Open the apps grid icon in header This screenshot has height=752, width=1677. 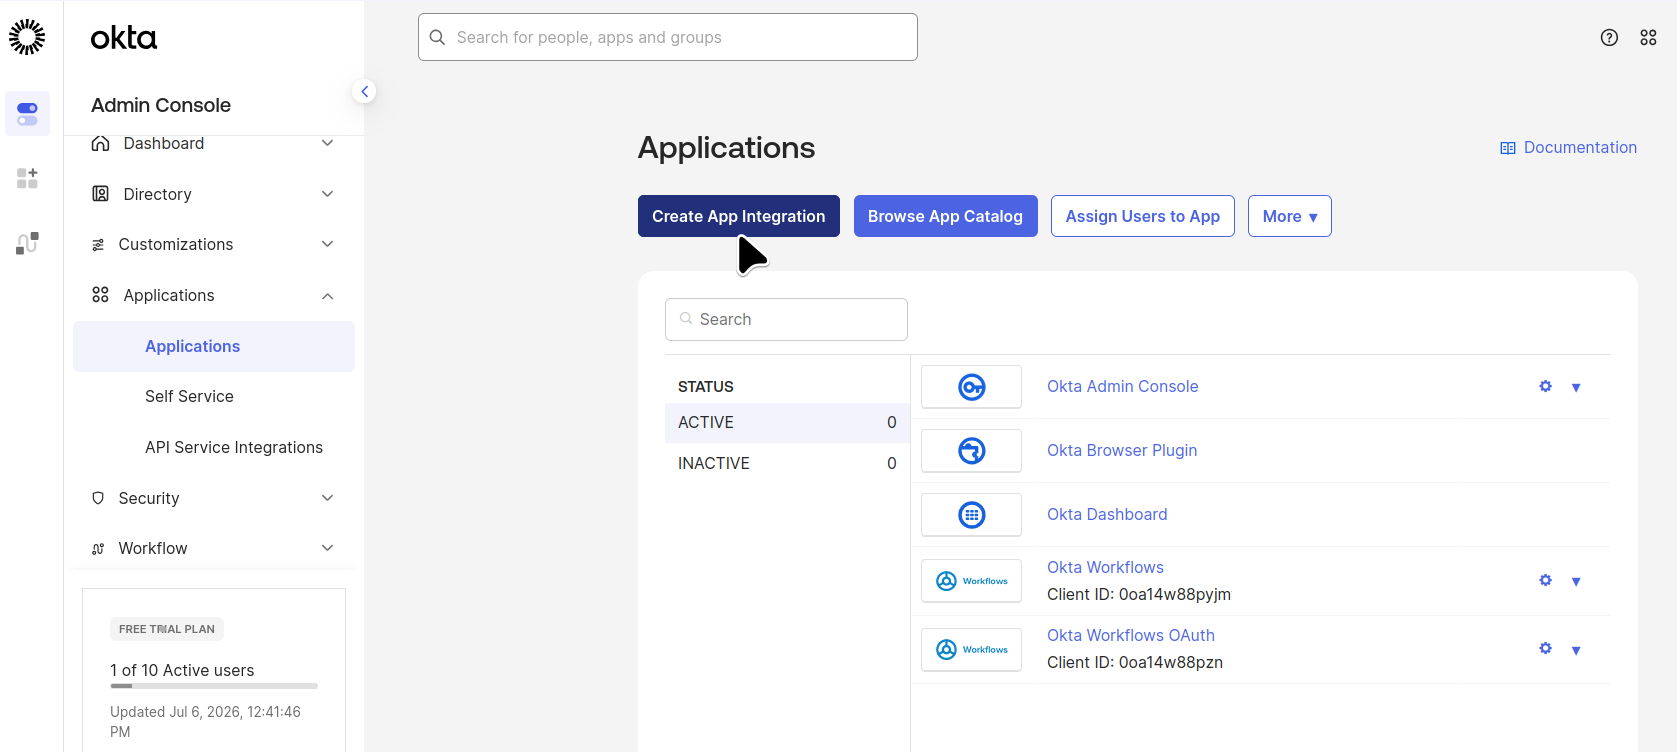pyautogui.click(x=1649, y=38)
